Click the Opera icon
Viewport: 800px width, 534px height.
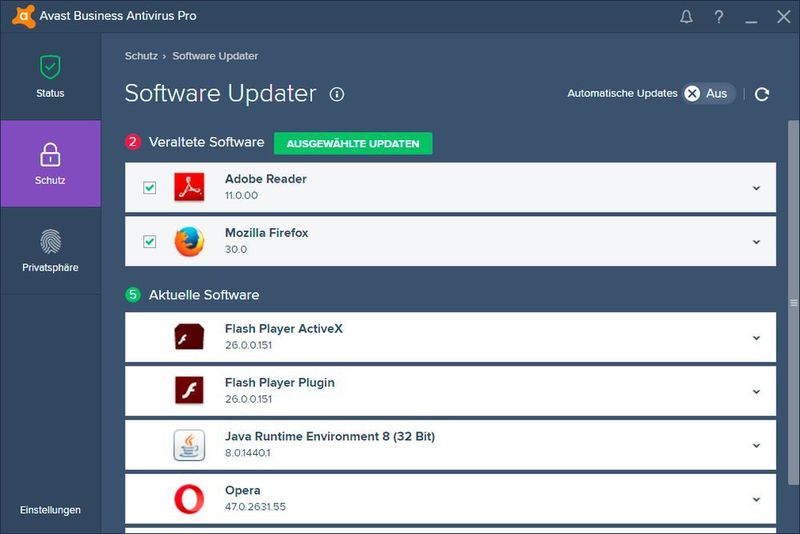click(189, 499)
